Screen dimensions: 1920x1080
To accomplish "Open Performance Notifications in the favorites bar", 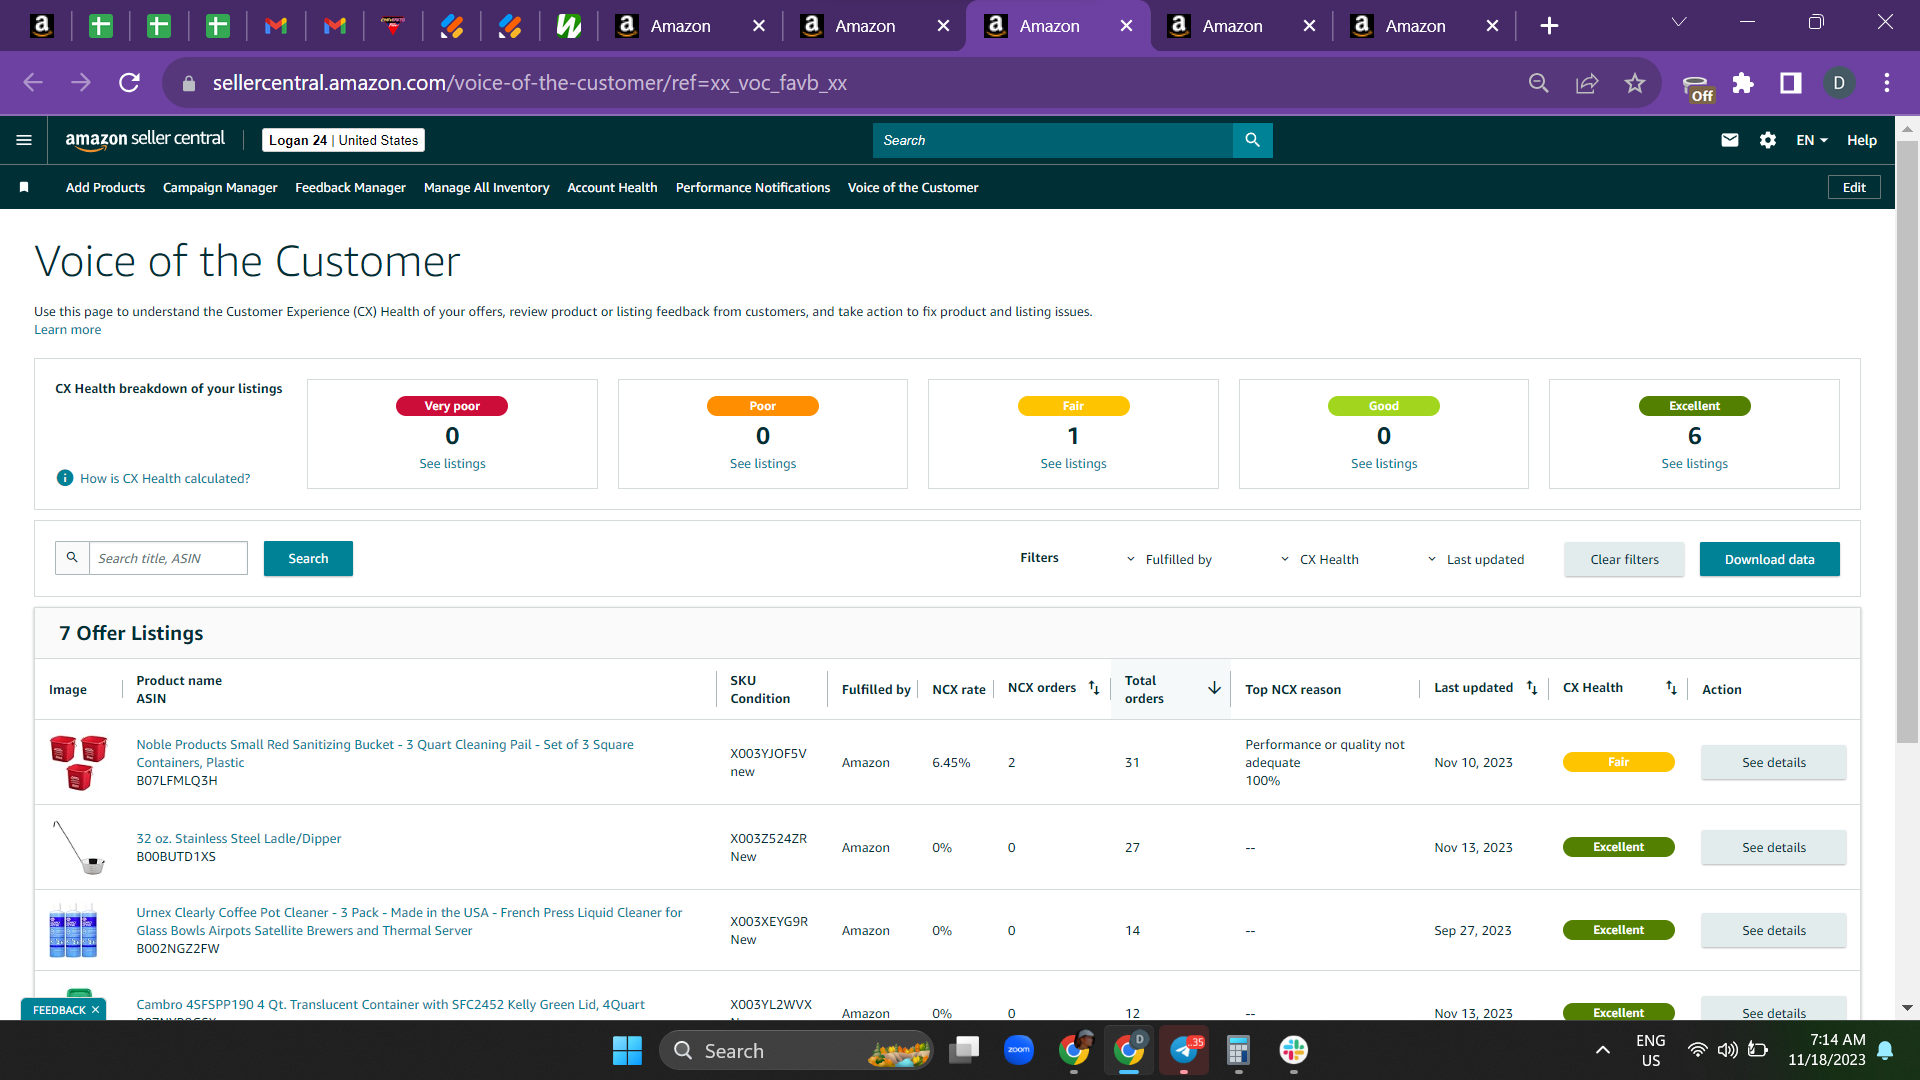I will coord(753,187).
